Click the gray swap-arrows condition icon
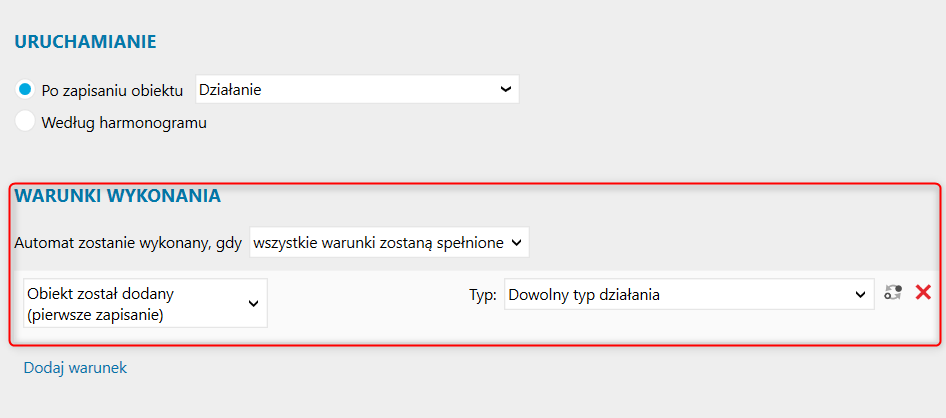Screen dimensions: 946x418 (894, 293)
